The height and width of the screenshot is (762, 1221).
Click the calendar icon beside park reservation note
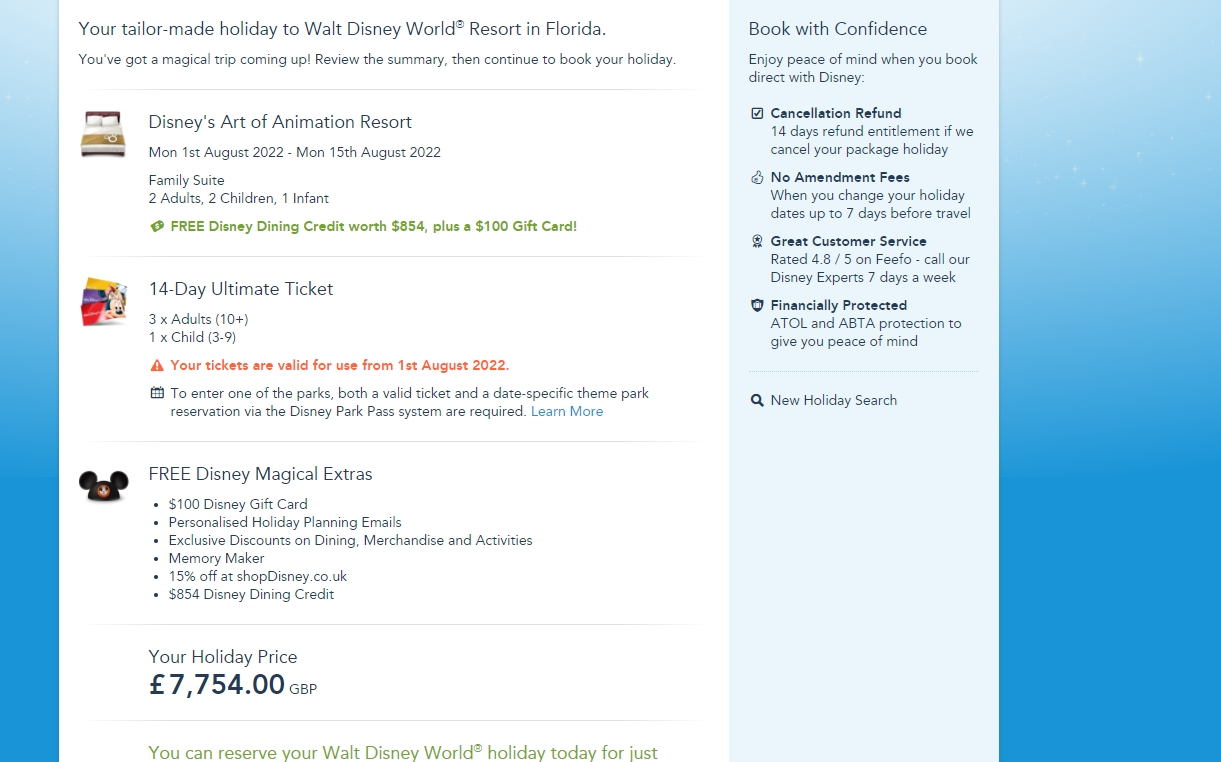click(x=157, y=393)
